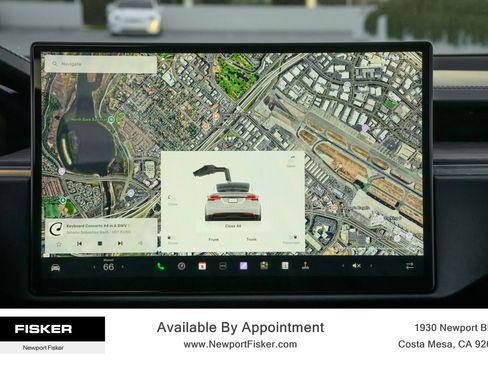Tap the left-side door control in car panel
The width and height of the screenshot is (488, 366).
coord(172,200)
